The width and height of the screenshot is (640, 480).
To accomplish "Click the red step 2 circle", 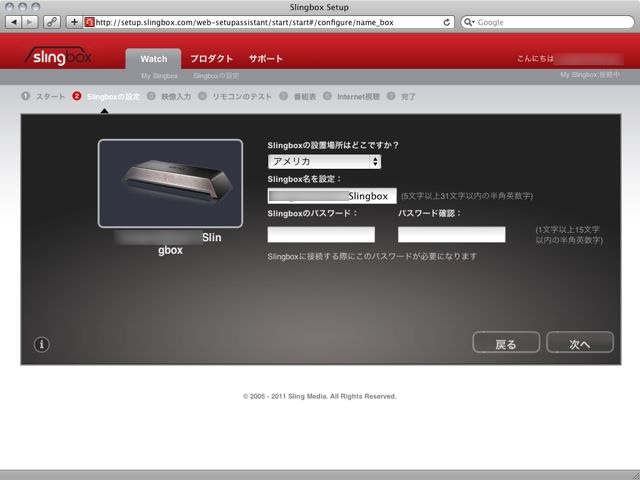I will [x=77, y=96].
